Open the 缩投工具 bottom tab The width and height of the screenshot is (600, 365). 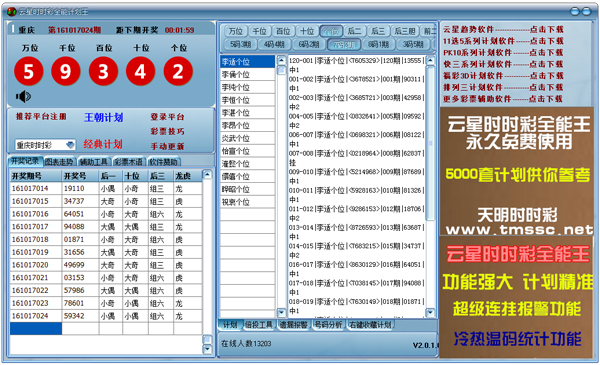pos(259,325)
